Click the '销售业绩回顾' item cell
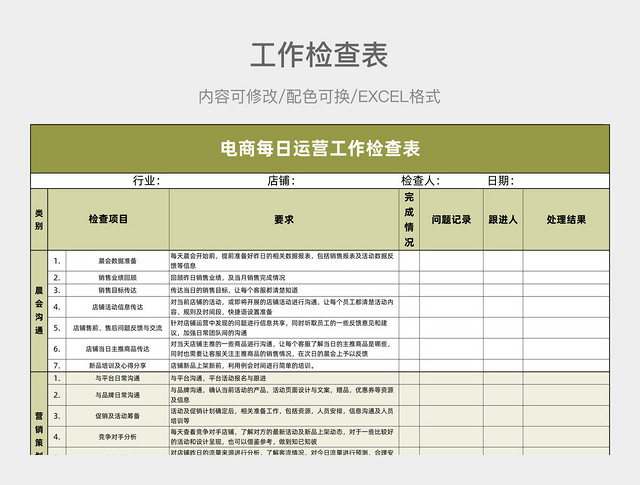This screenshot has width=640, height=485. 118,278
